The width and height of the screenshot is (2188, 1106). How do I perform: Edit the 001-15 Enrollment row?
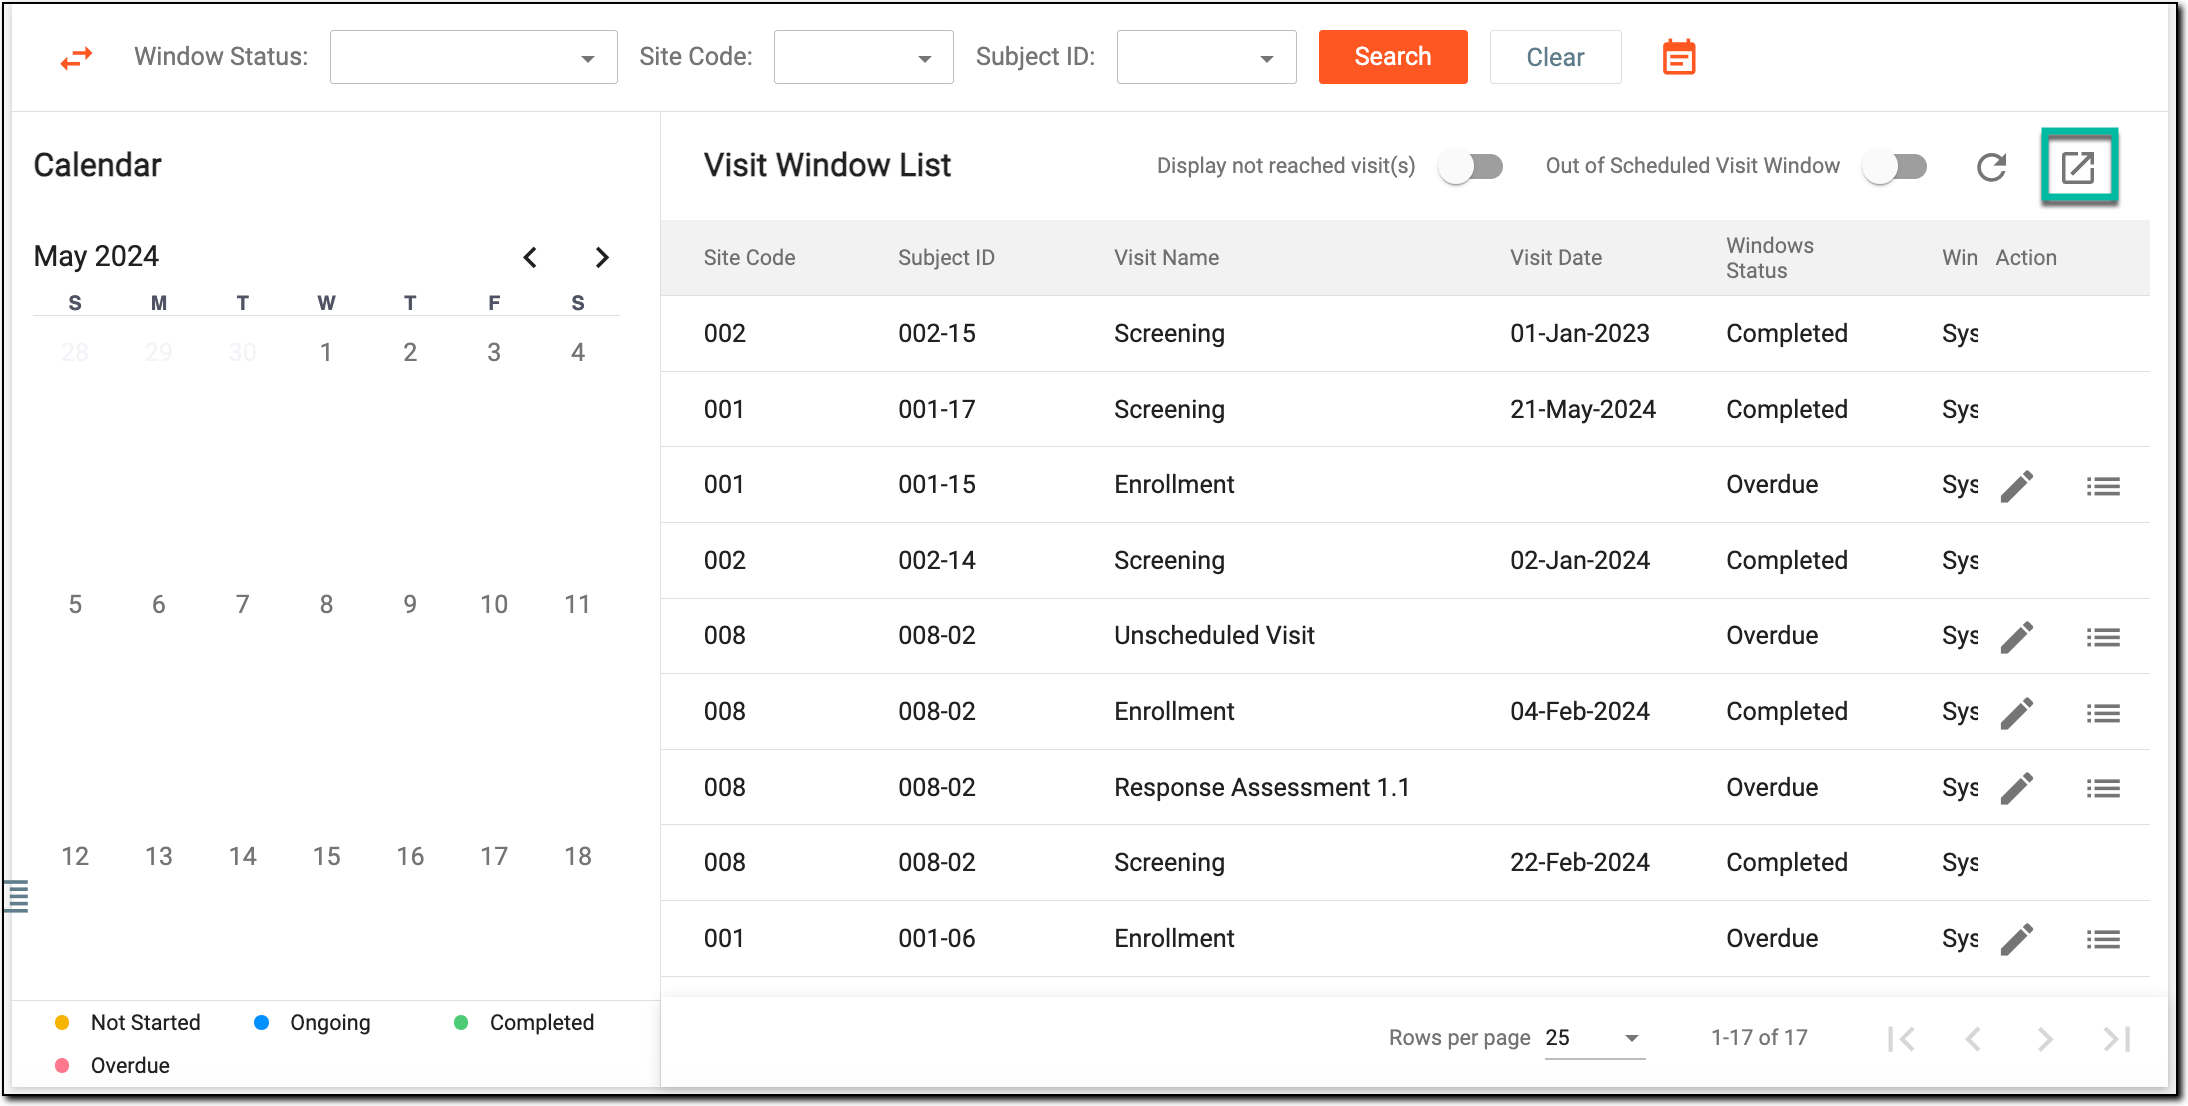(2016, 486)
